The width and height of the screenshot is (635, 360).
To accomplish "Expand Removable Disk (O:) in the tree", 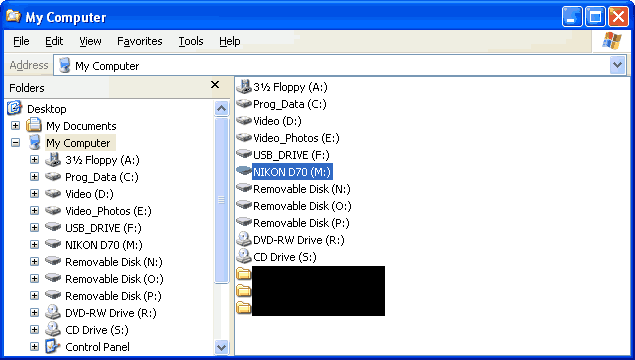I will pos(34,279).
